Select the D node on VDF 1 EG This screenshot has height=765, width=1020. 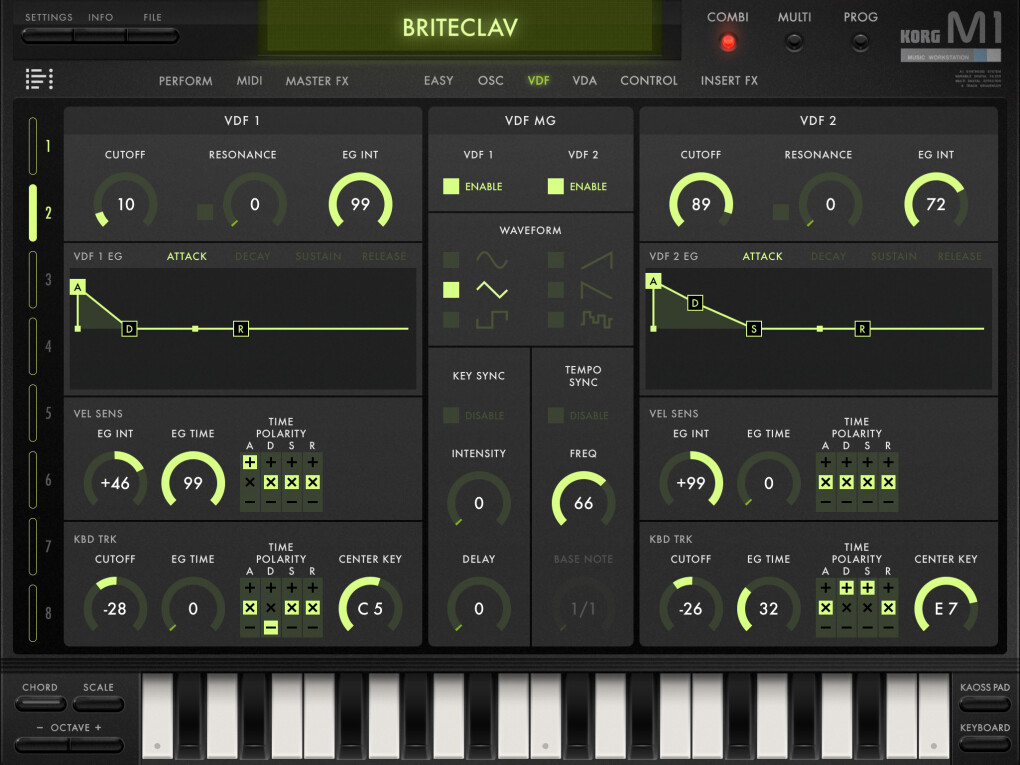[129, 329]
